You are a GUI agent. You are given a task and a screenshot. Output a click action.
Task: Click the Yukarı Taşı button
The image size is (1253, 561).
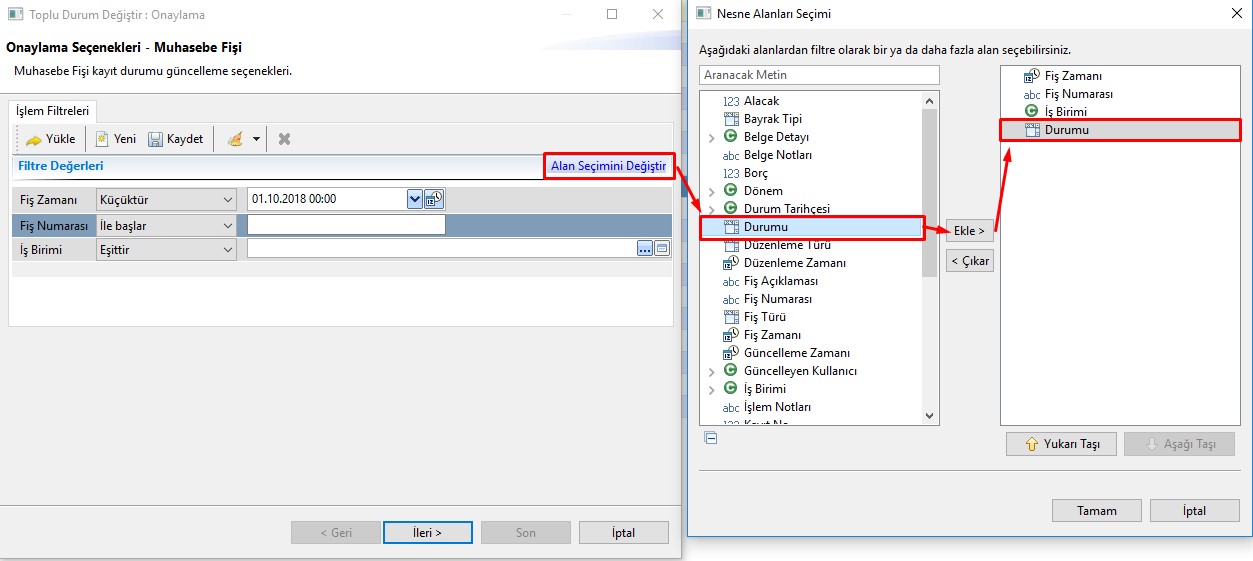1060,444
